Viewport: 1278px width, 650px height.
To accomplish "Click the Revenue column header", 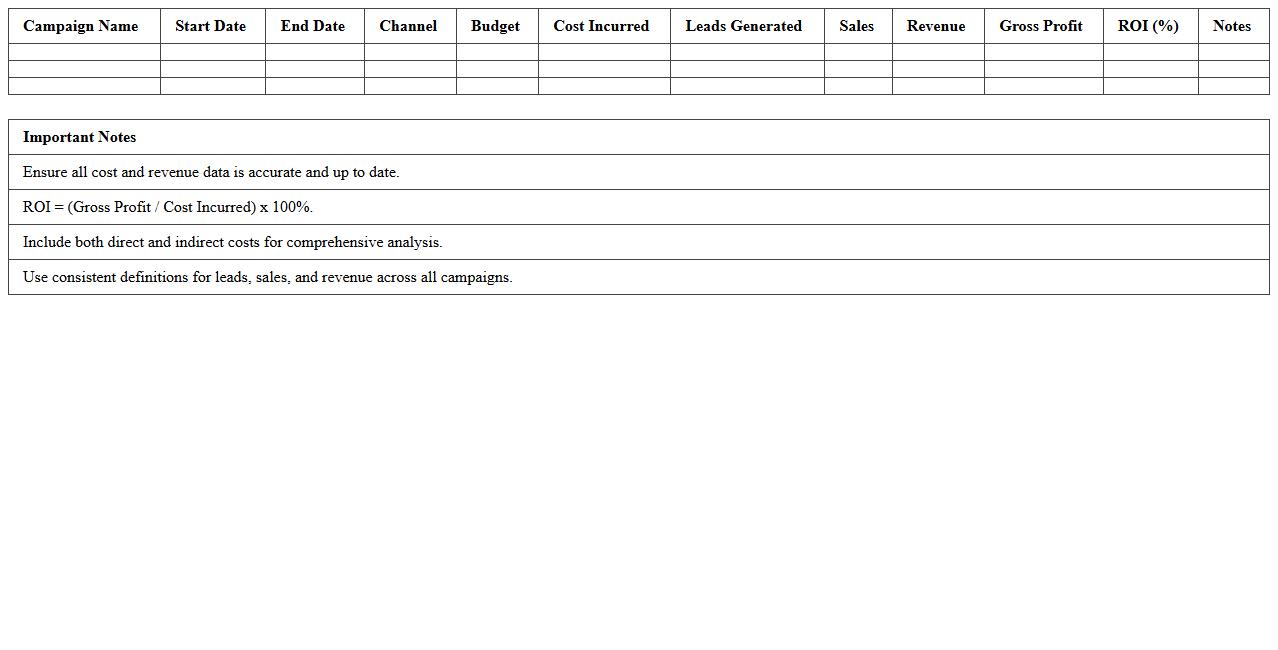I will [936, 26].
